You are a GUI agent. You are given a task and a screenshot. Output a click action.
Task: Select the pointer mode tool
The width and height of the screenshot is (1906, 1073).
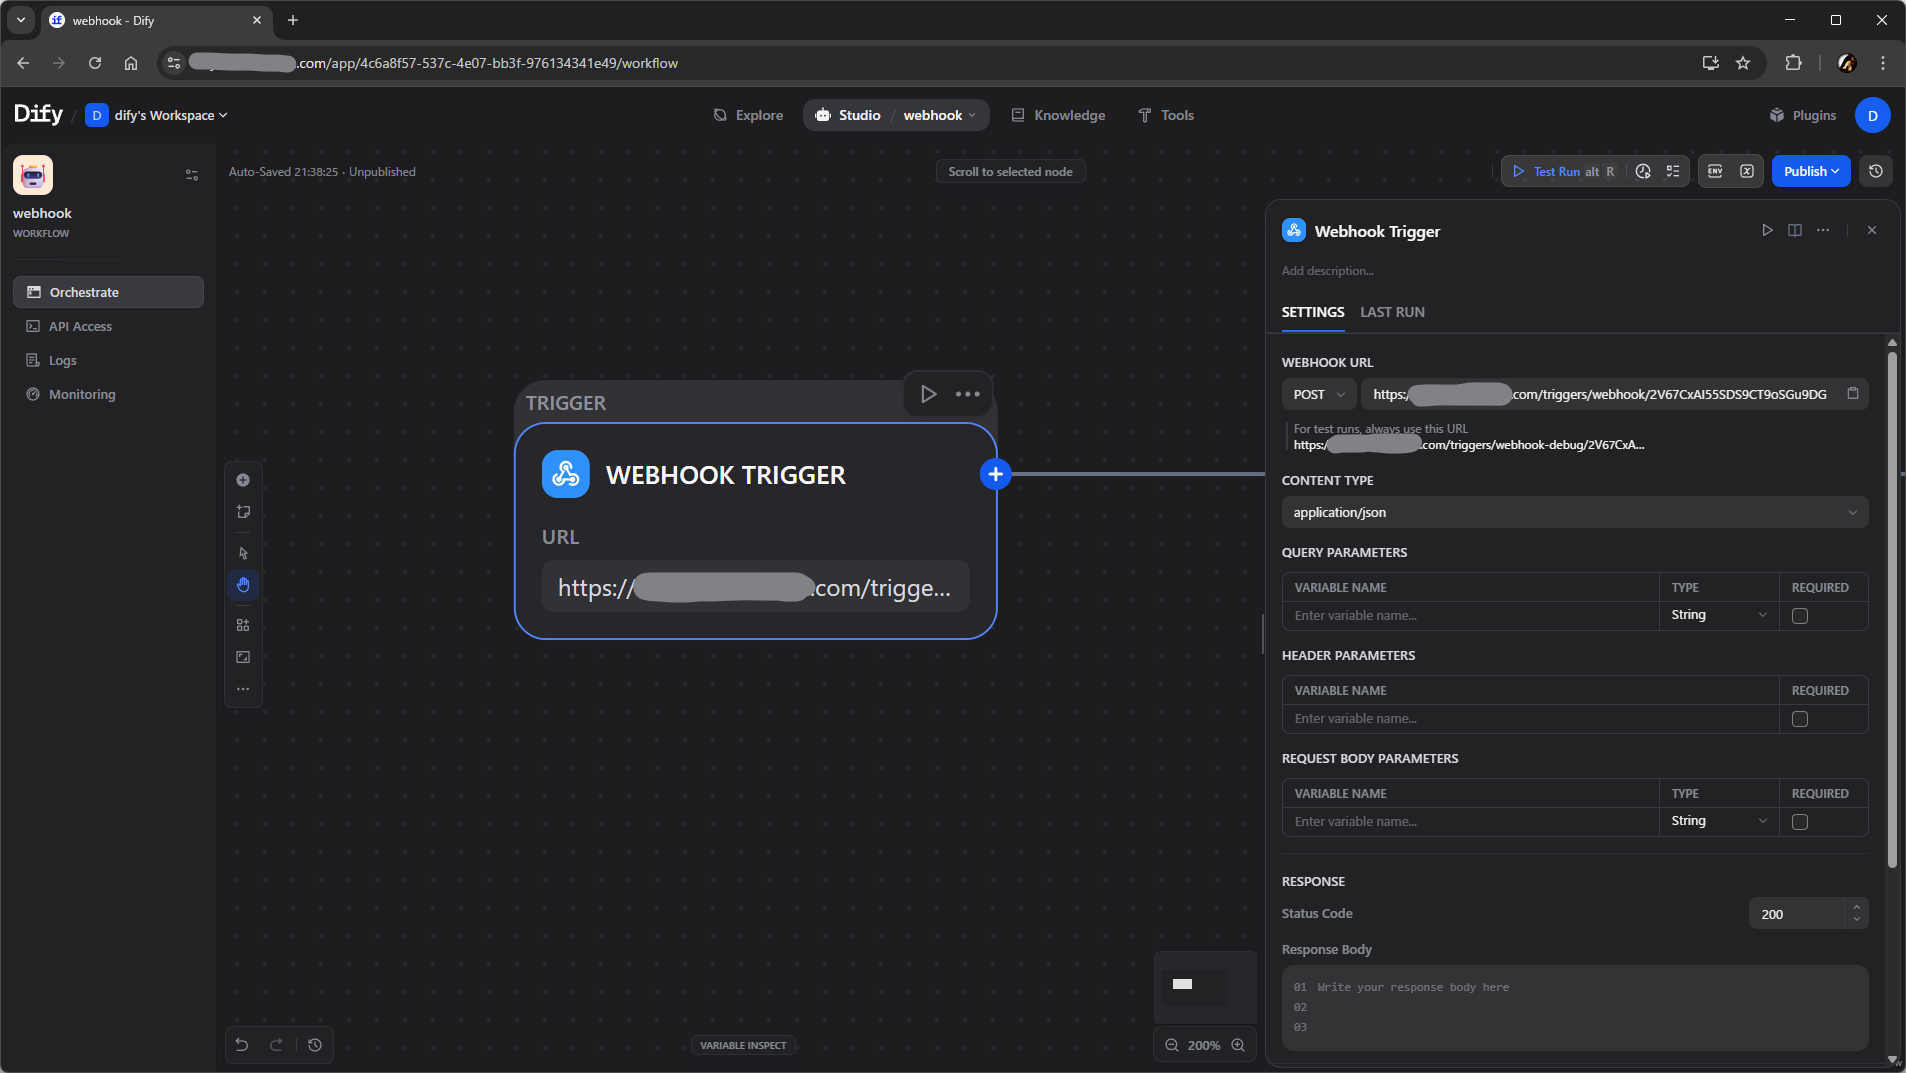click(243, 553)
